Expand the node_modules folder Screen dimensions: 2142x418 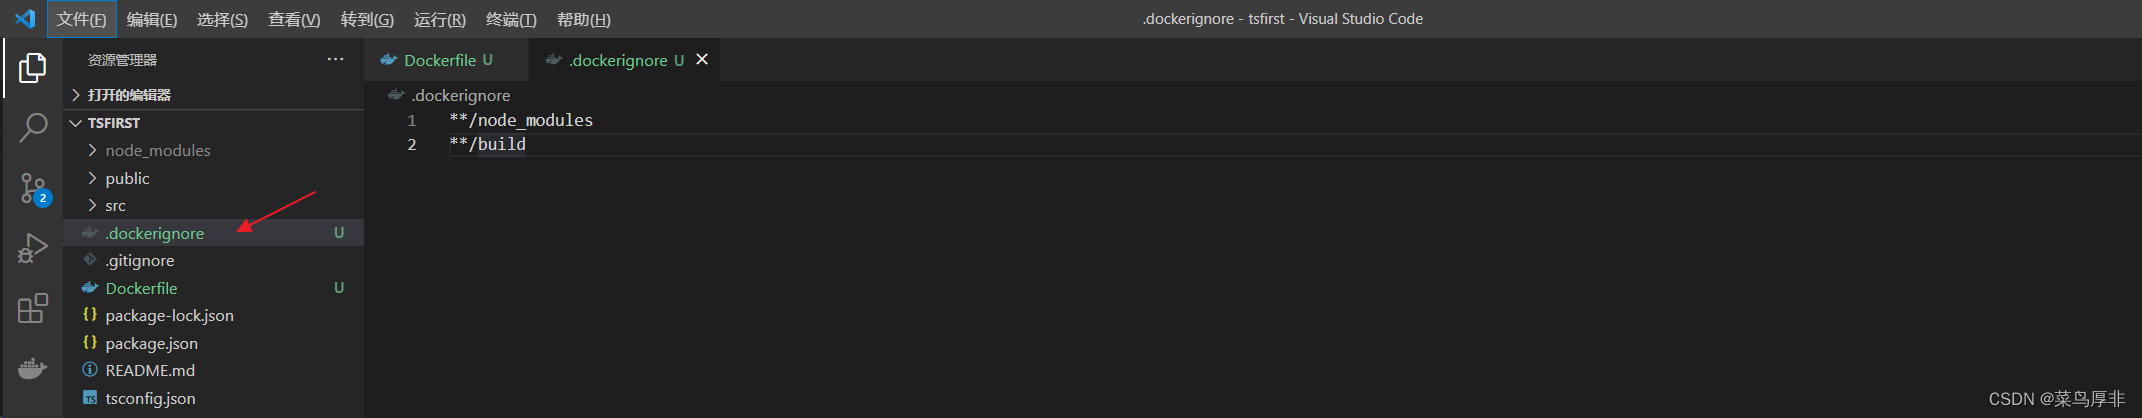coord(157,150)
